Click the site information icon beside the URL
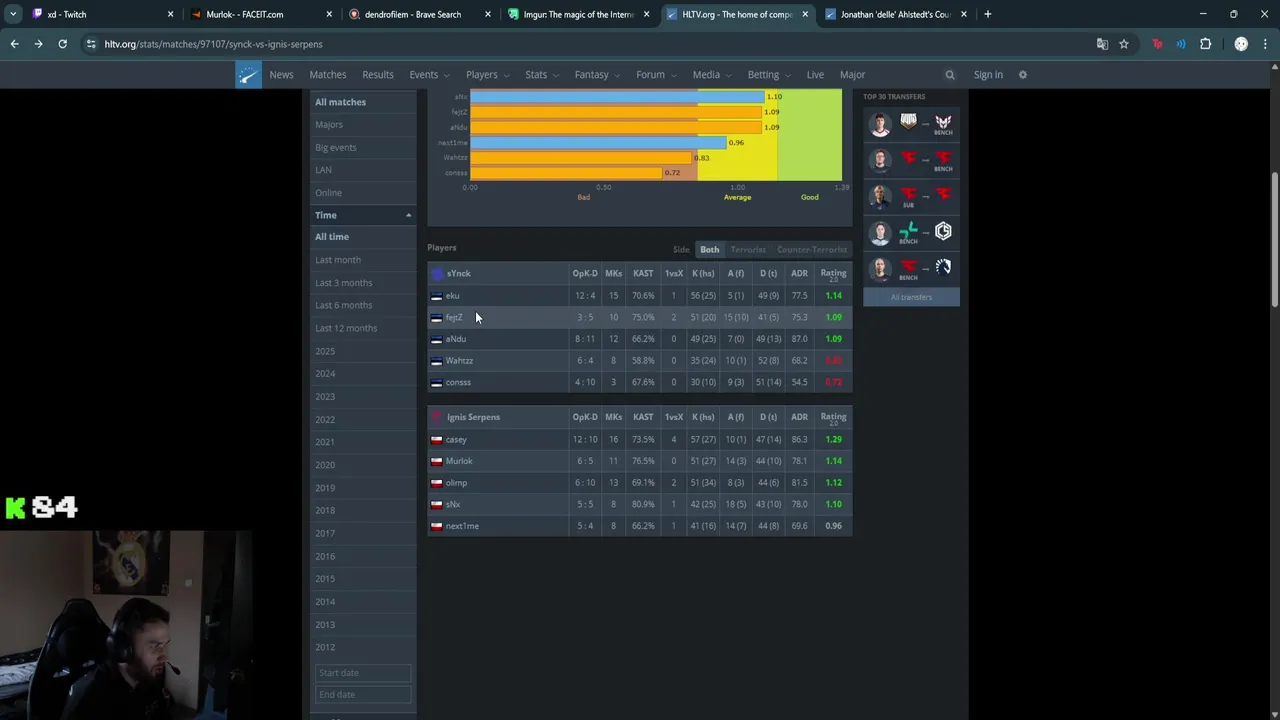The height and width of the screenshot is (720, 1280). (x=91, y=44)
